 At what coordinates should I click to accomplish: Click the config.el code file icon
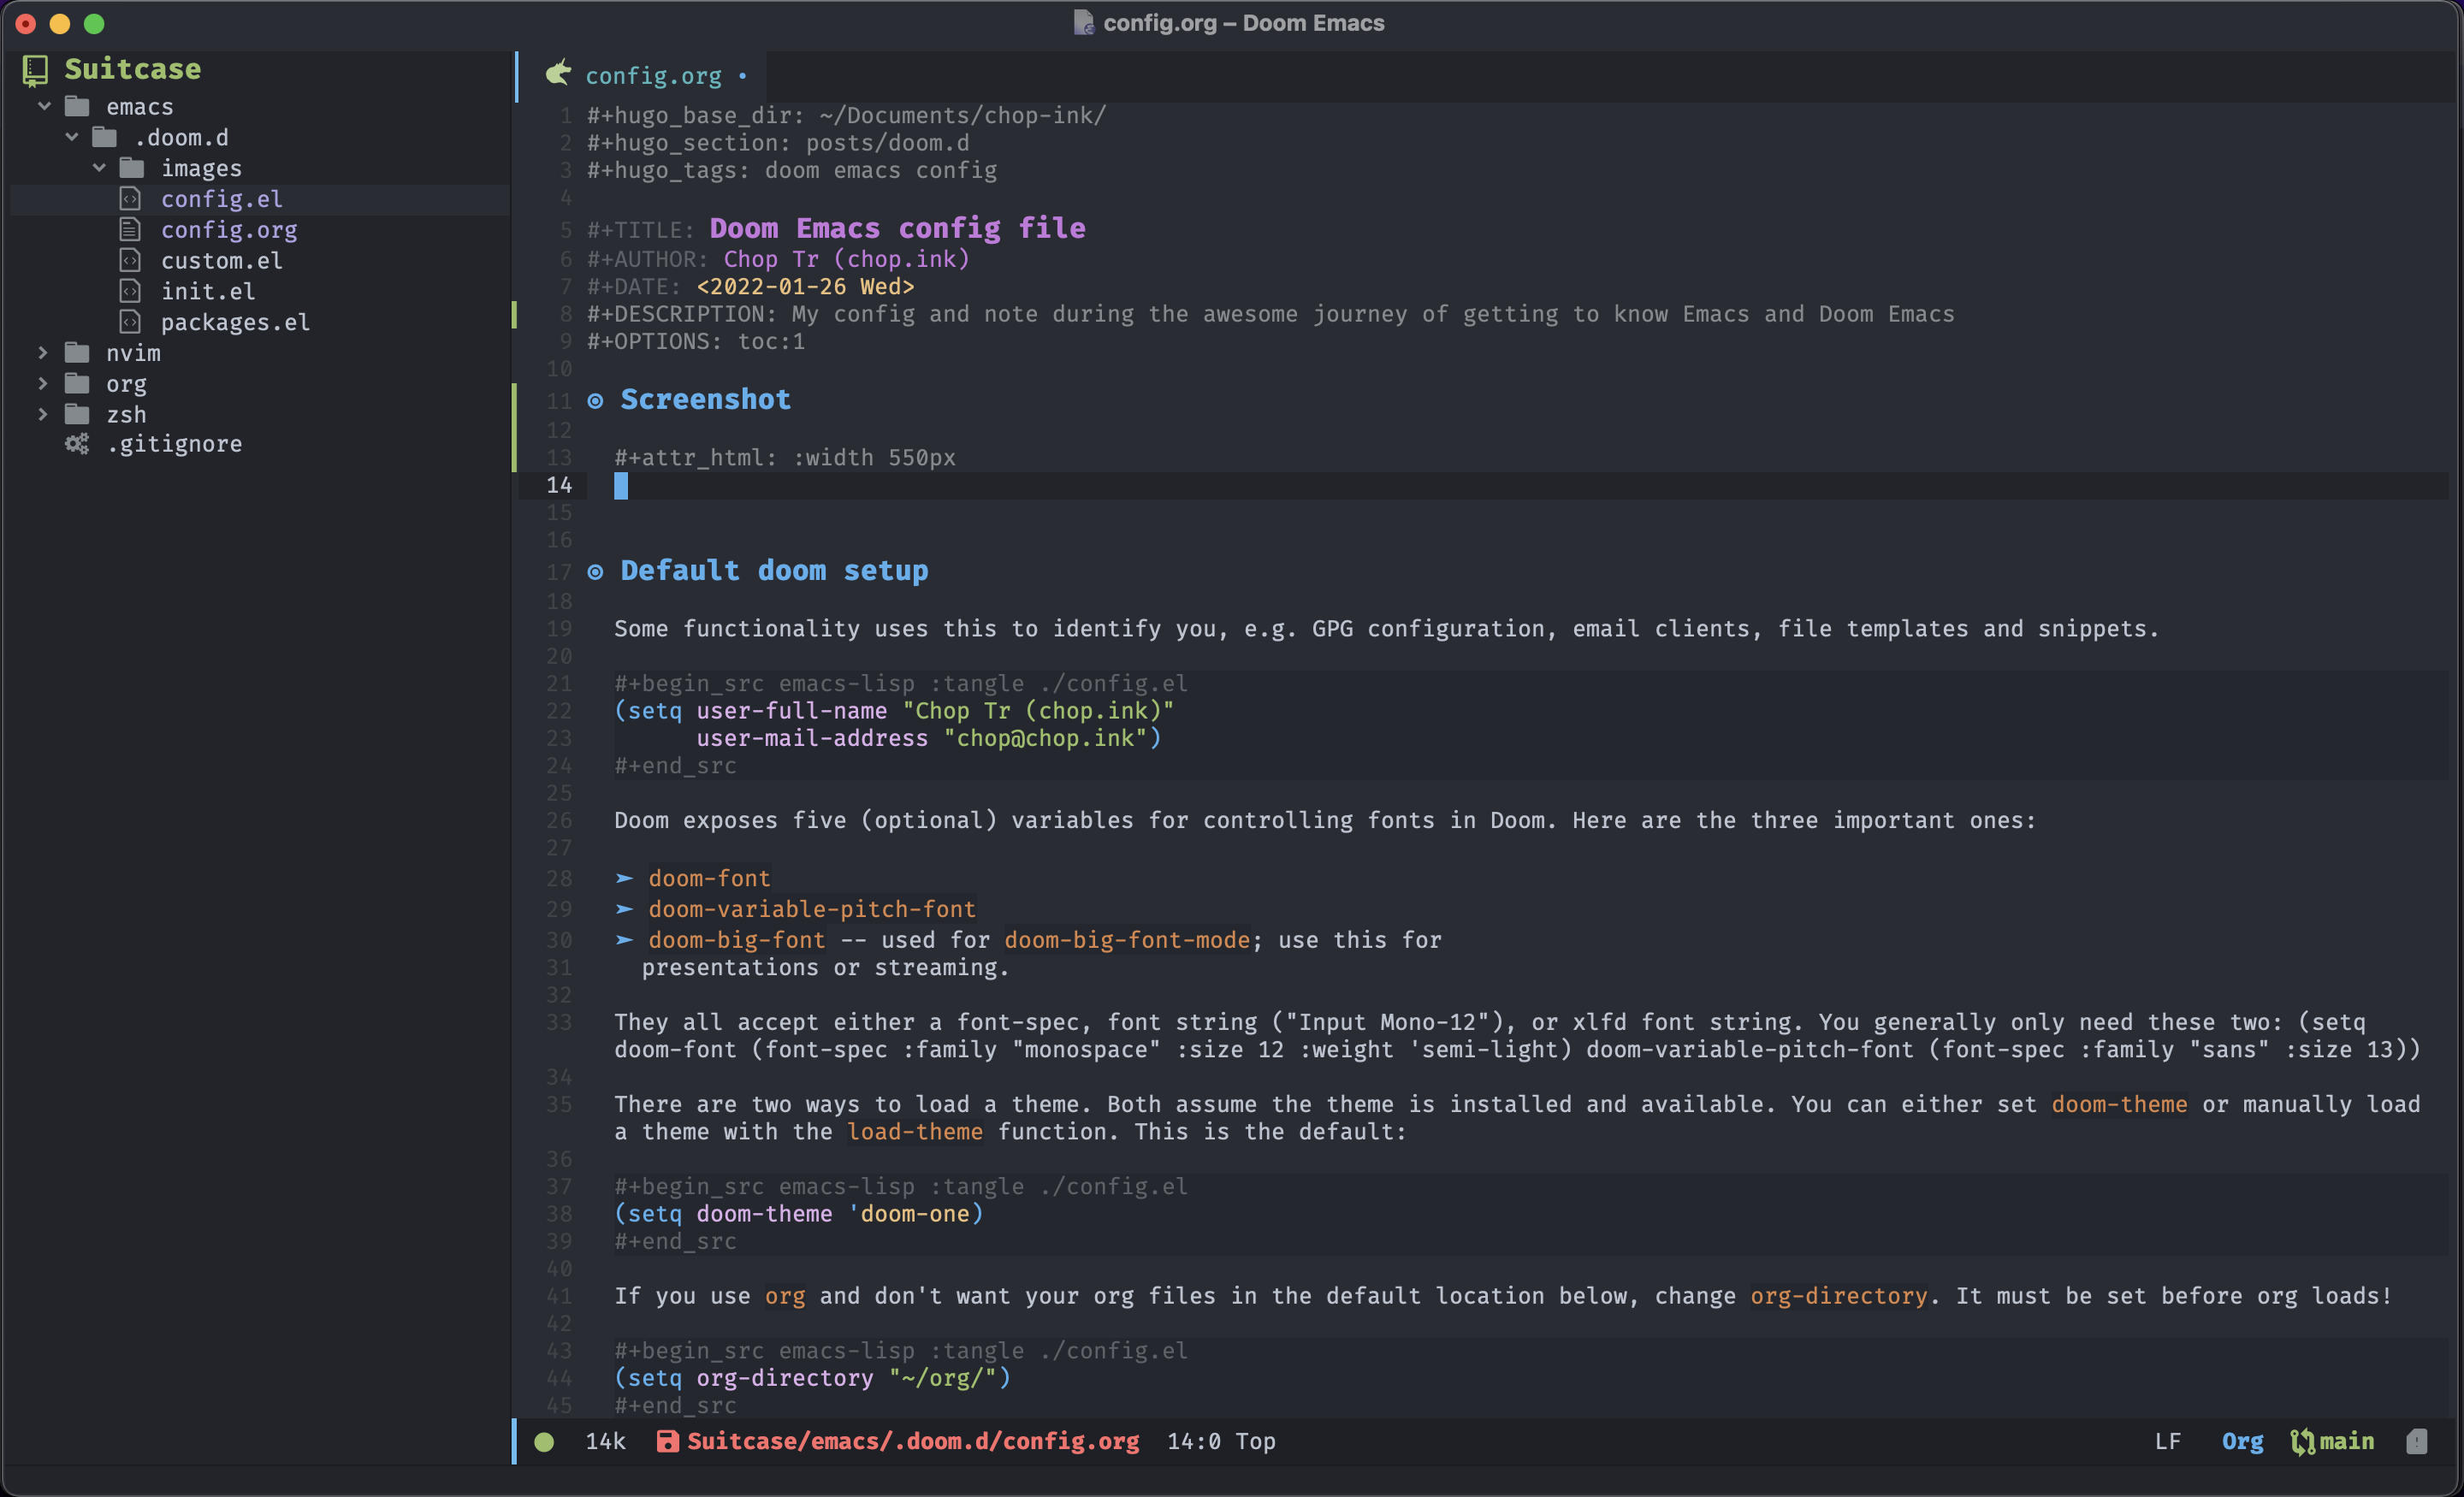[x=131, y=198]
